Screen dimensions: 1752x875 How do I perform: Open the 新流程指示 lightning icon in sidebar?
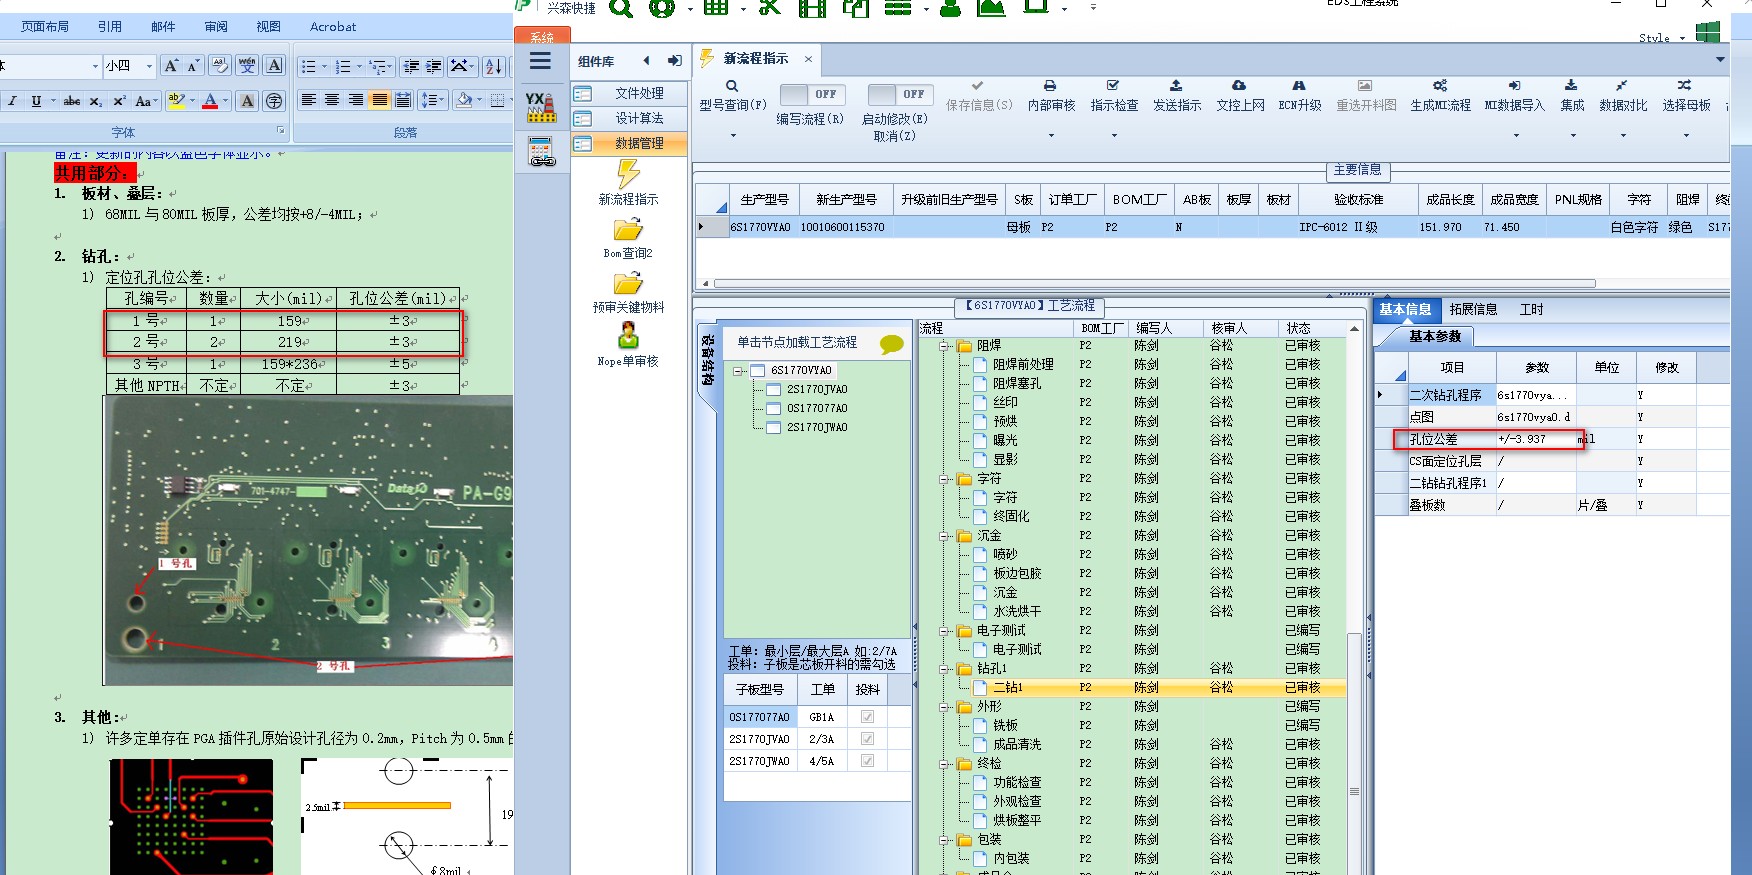pos(628,174)
